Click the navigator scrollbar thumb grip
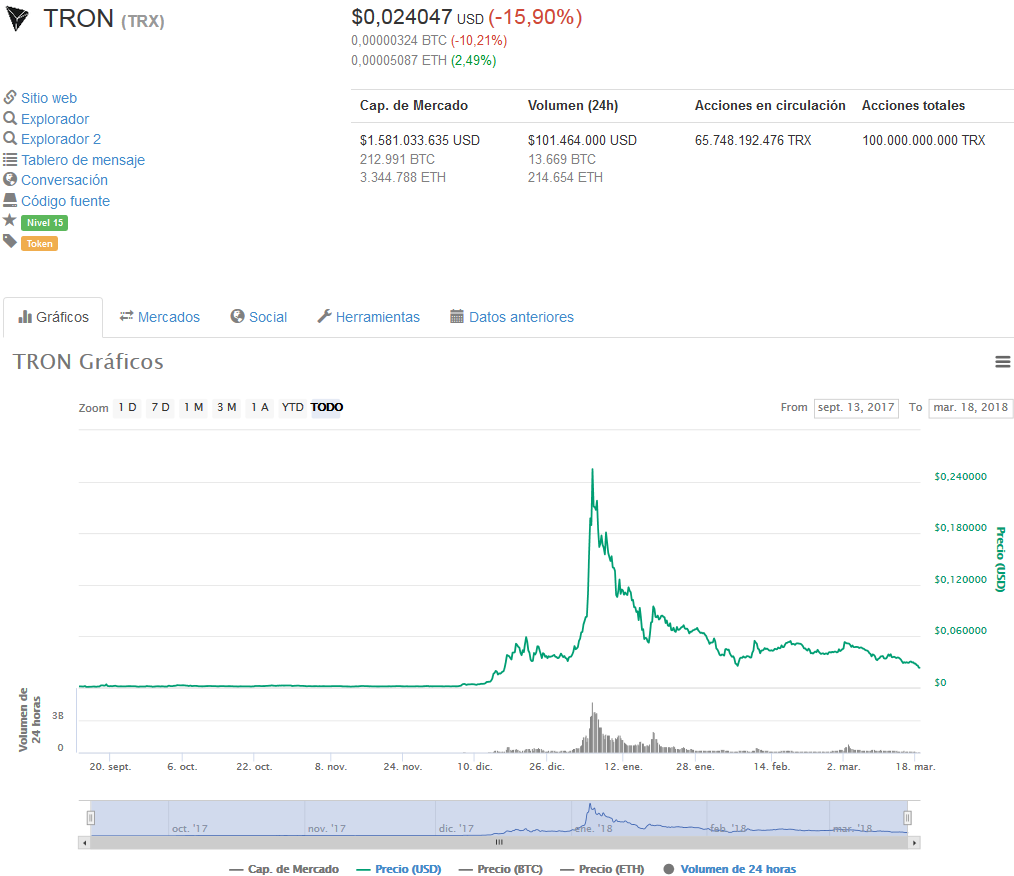Image resolution: width=1014 pixels, height=876 pixels. point(499,842)
